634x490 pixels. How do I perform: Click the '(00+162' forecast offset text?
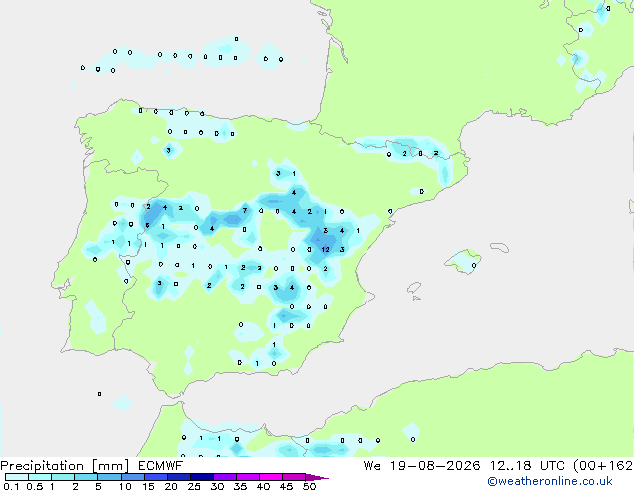[603, 466]
